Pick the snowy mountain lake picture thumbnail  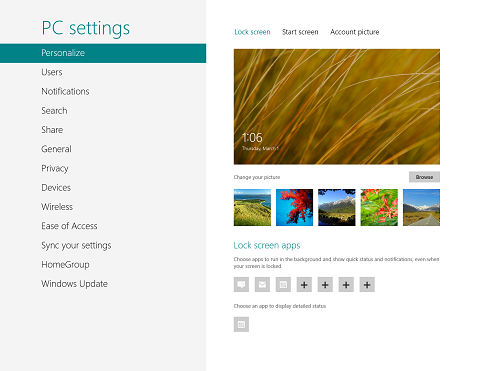(337, 207)
